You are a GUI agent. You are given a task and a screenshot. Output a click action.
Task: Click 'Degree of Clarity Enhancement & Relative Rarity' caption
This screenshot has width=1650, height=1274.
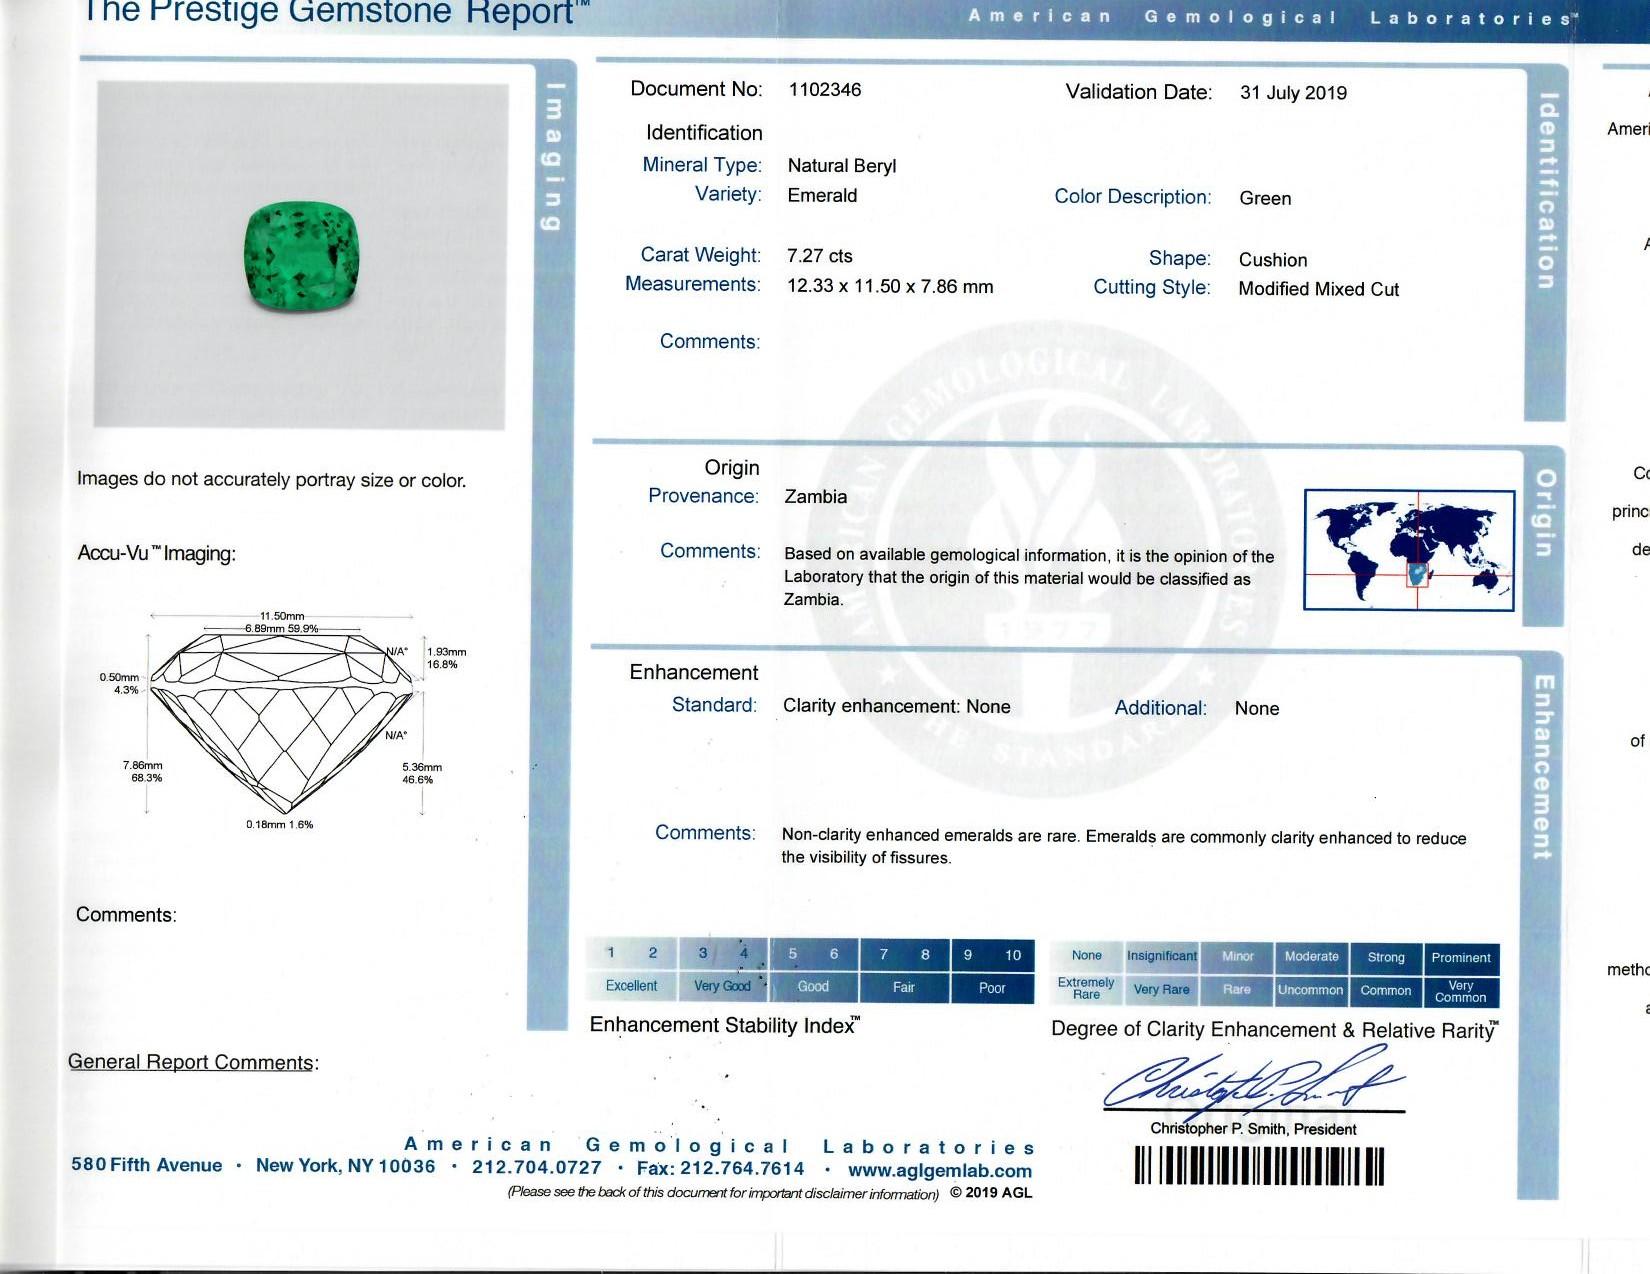(x=1274, y=1030)
